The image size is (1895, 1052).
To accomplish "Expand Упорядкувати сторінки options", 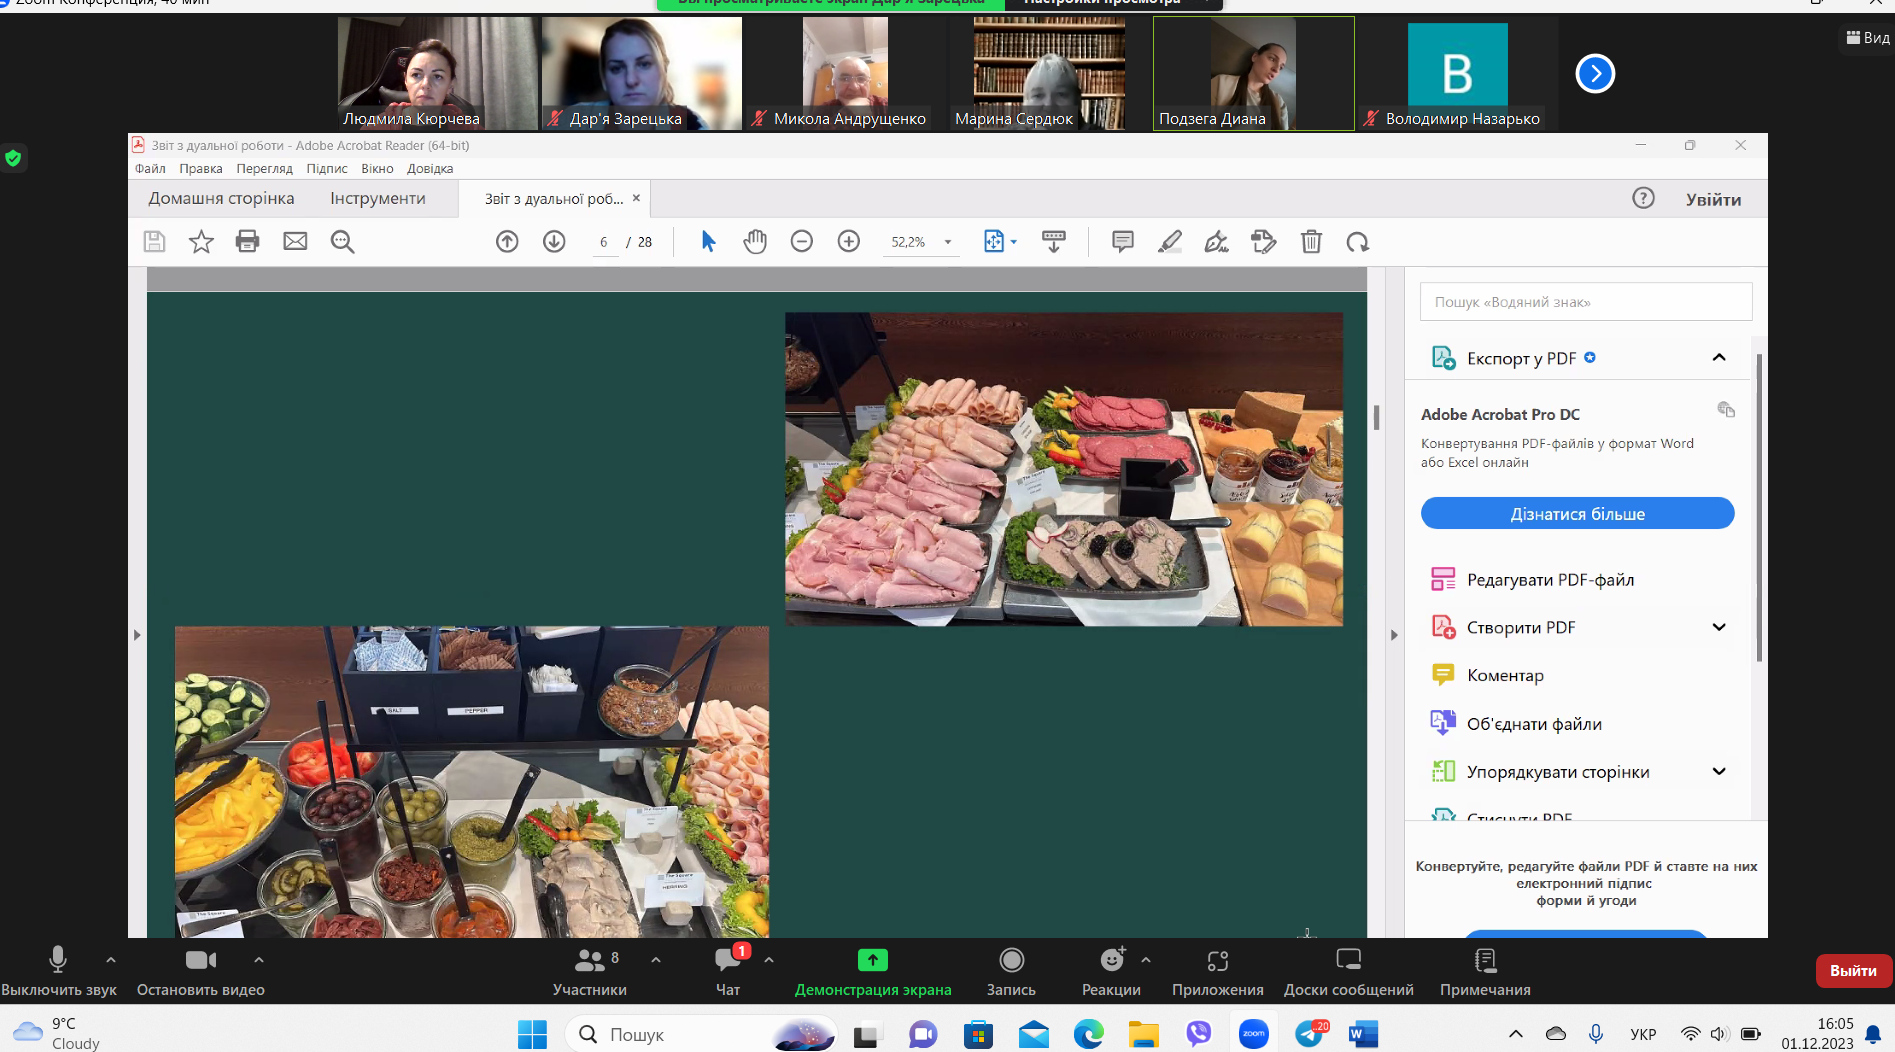I will pyautogui.click(x=1719, y=771).
